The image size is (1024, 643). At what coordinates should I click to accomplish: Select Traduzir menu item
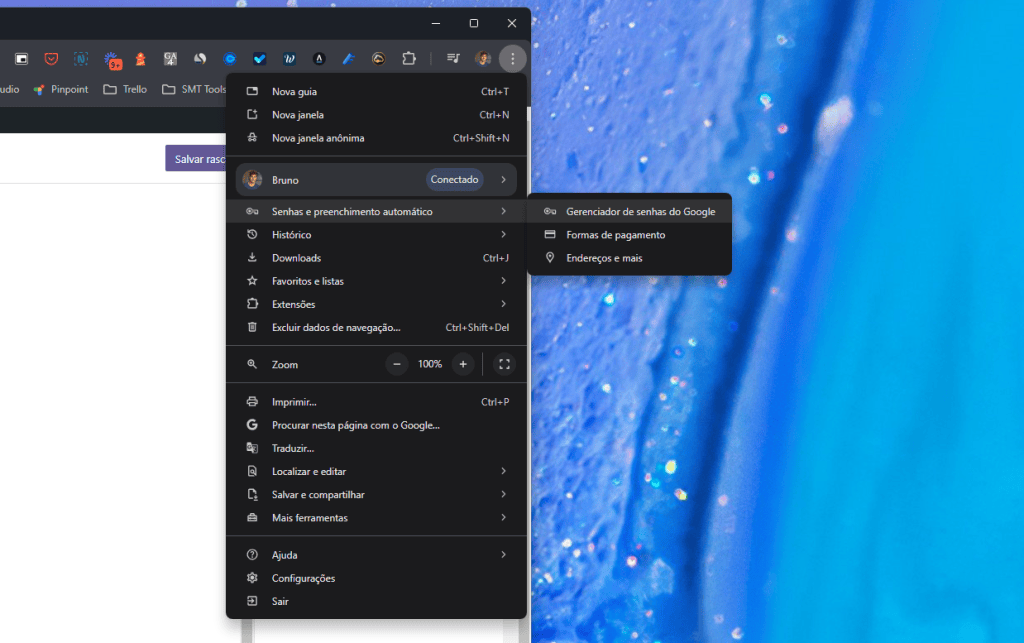(x=376, y=448)
